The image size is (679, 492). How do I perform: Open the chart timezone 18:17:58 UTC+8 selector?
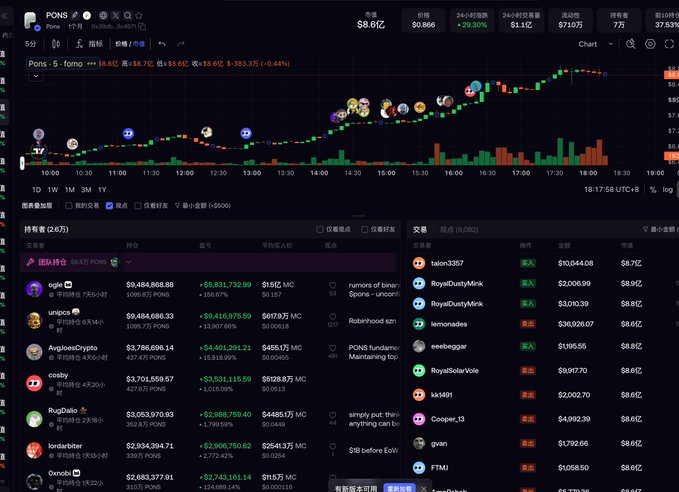[611, 190]
